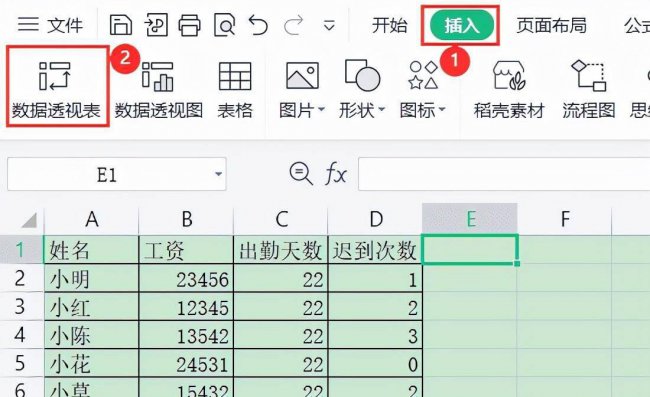650x397 pixels.
Task: Switch to the 插入 tab
Action: click(461, 26)
